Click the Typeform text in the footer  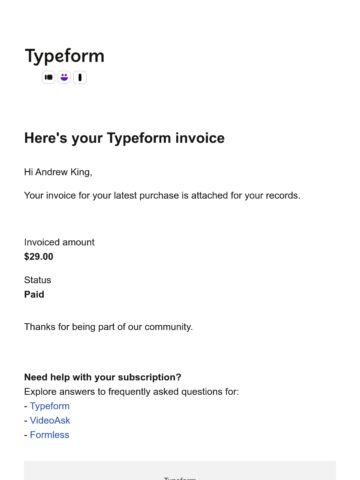coord(180,478)
